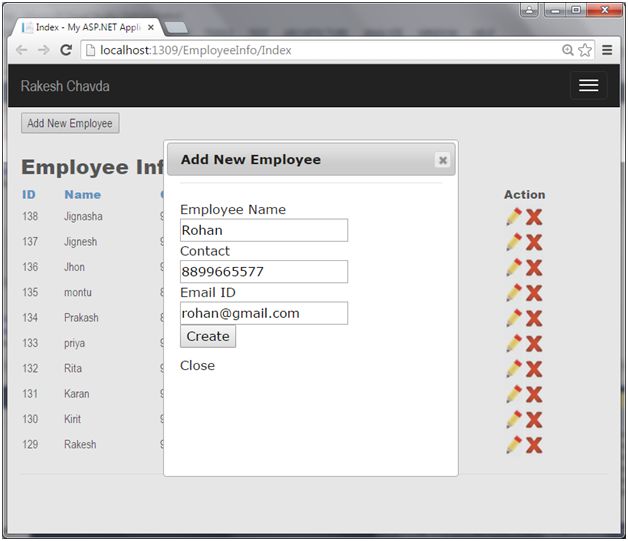
Task: Minimize the browser window
Action: click(556, 10)
